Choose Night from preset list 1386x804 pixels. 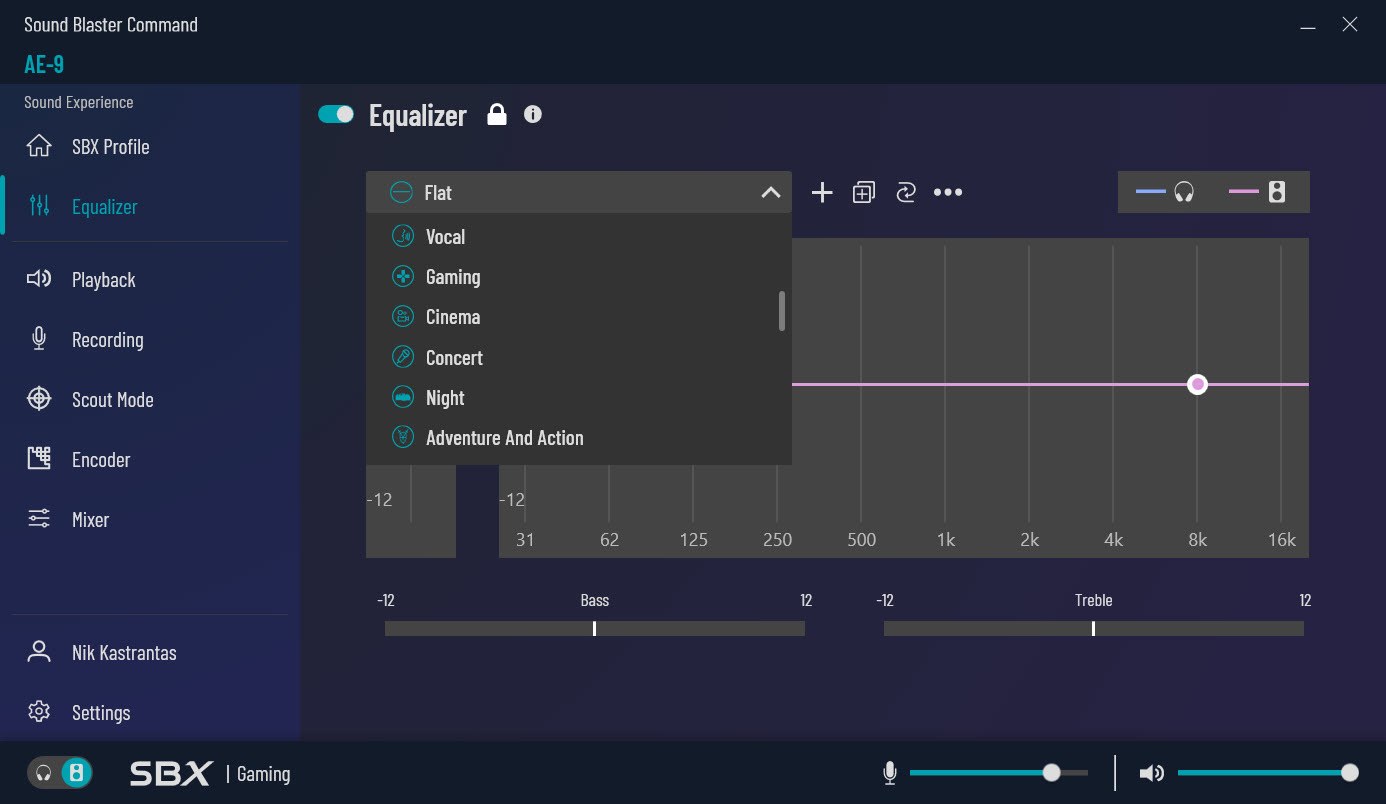coord(579,397)
